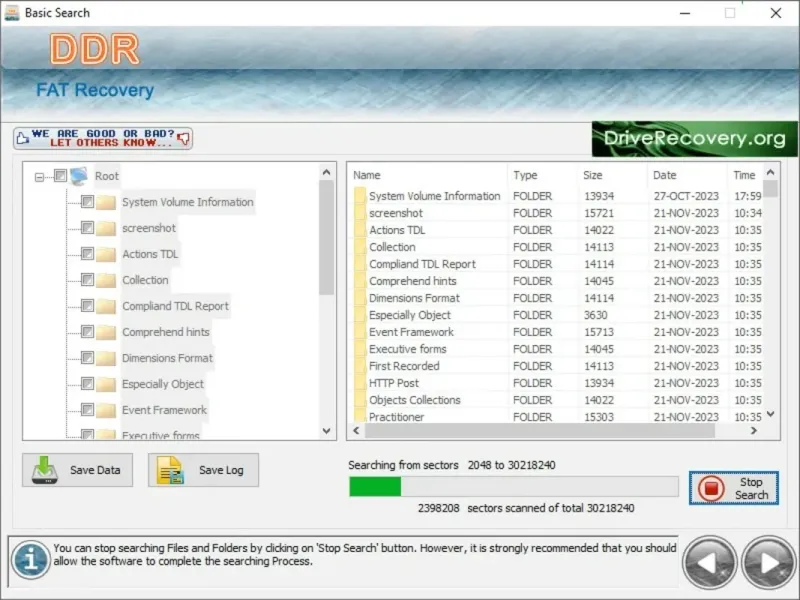Open the 'We are good or bad' feedback banner
Screen dimensions: 800x600
pos(103,138)
